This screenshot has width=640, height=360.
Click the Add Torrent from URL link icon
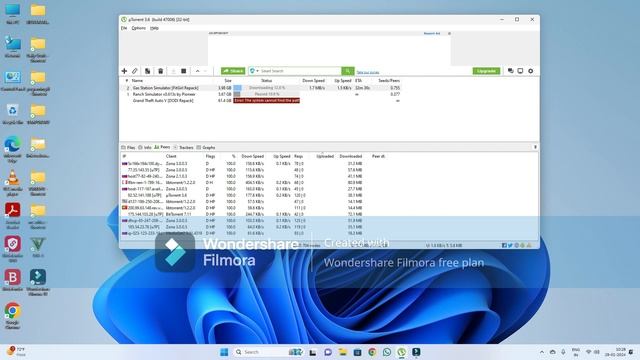135,71
